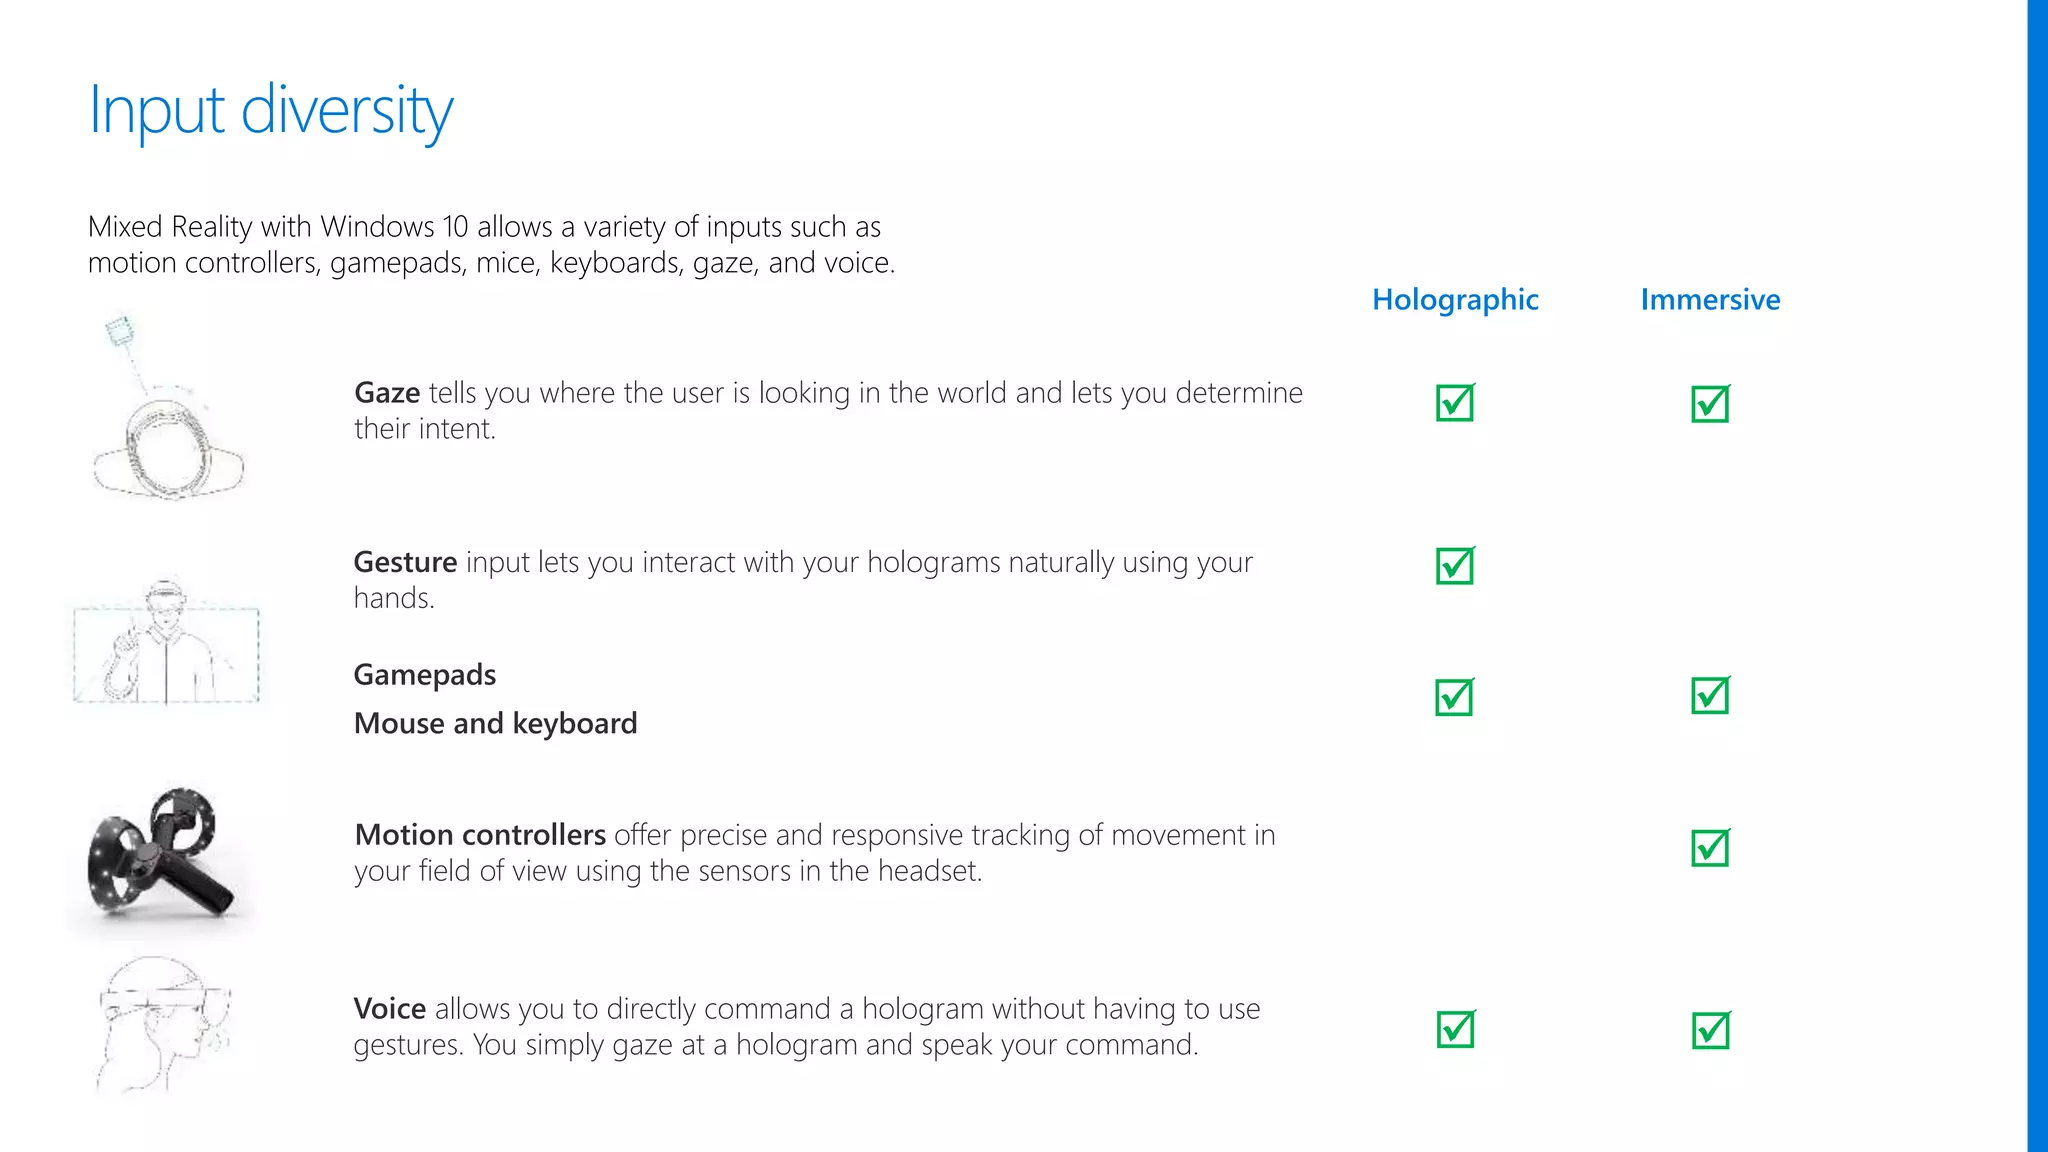Click Immersive checkmark for Gaze

1710,404
